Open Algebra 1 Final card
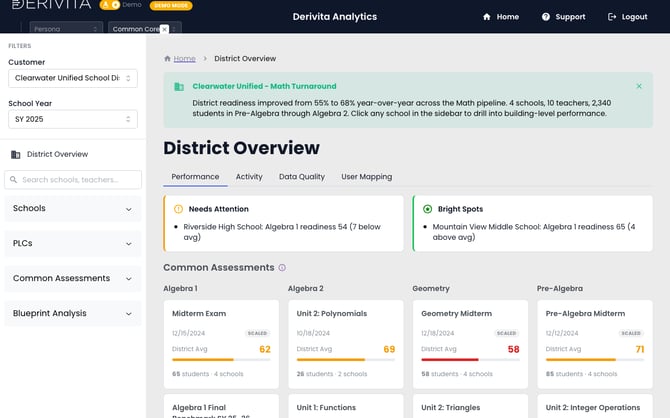670x418 pixels. click(221, 406)
